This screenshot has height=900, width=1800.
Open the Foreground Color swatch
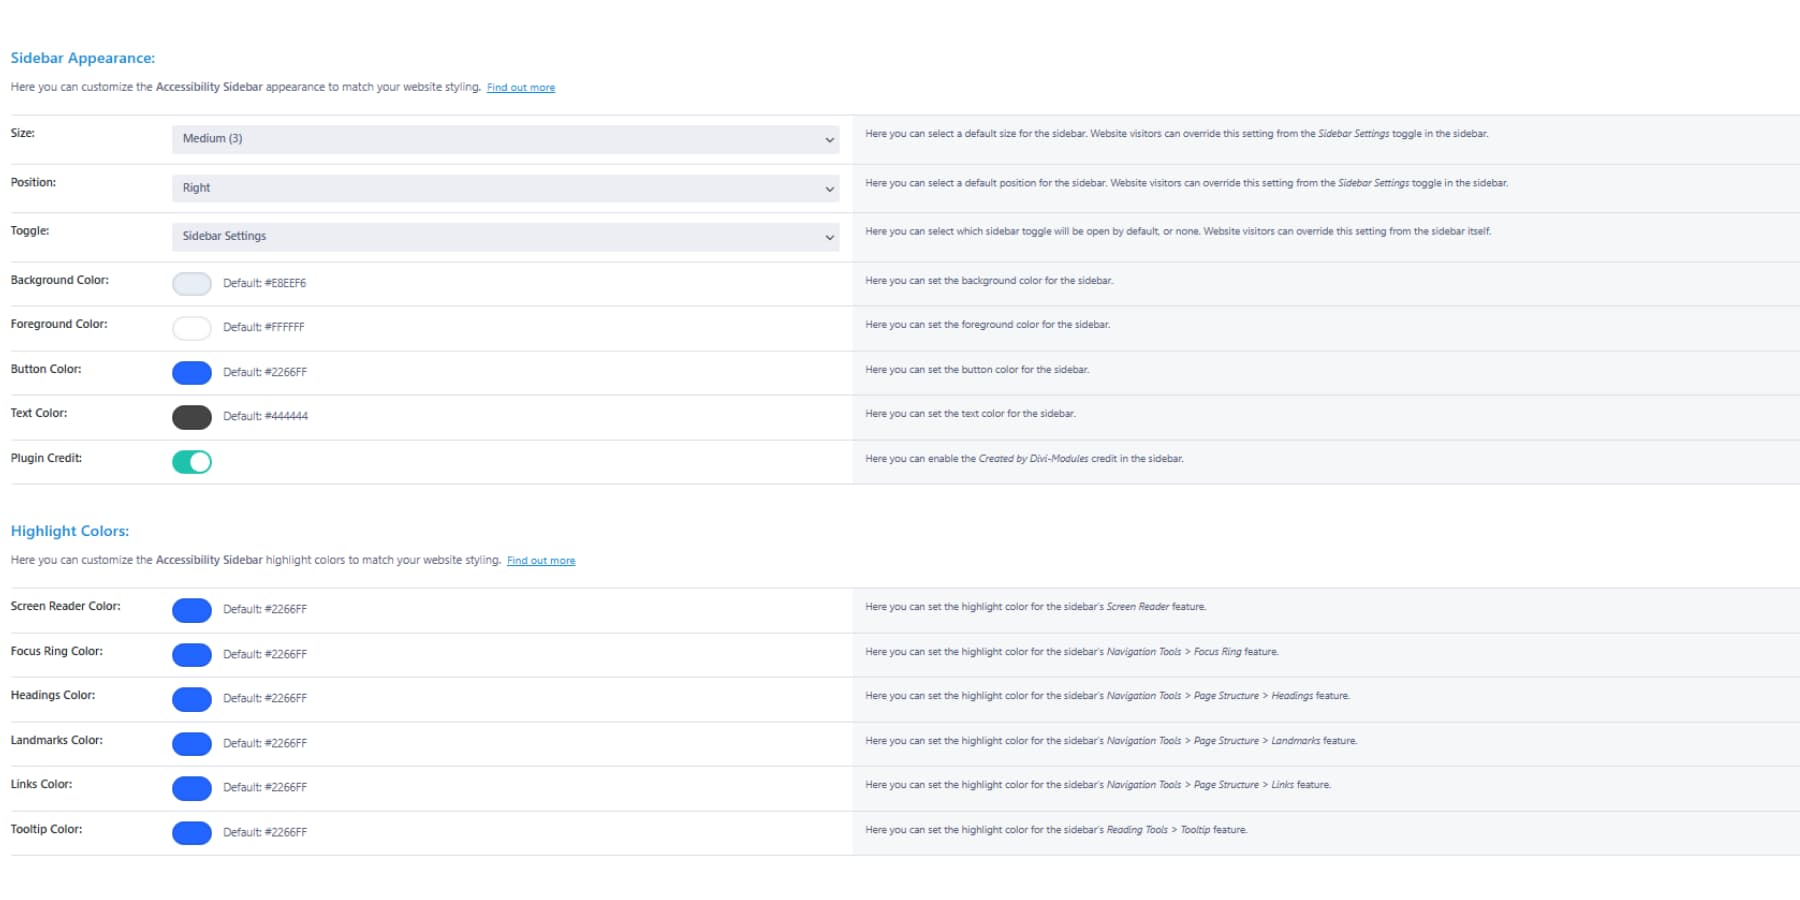pos(192,327)
